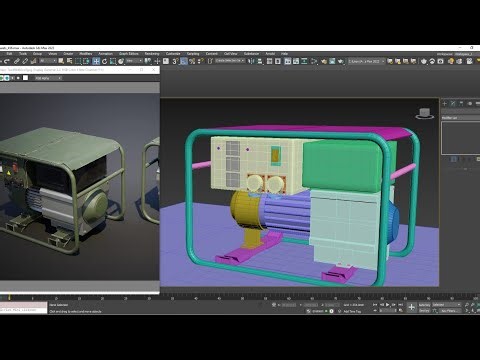Image resolution: width=480 pixels, height=360 pixels.
Task: Click the Set Key button
Action: coord(424,310)
